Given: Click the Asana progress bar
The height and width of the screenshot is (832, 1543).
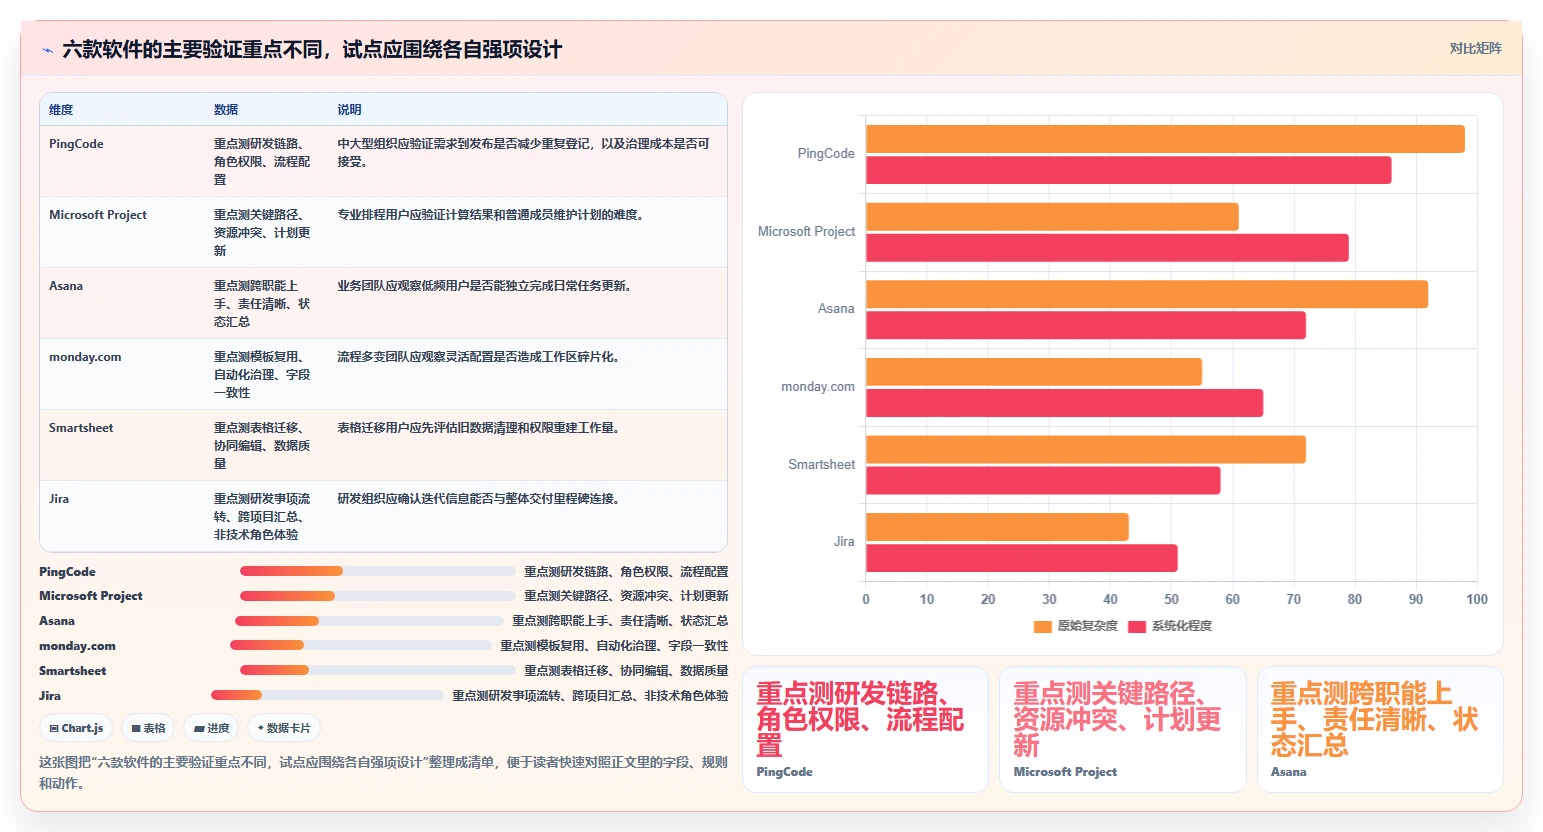Looking at the screenshot, I should (x=370, y=621).
